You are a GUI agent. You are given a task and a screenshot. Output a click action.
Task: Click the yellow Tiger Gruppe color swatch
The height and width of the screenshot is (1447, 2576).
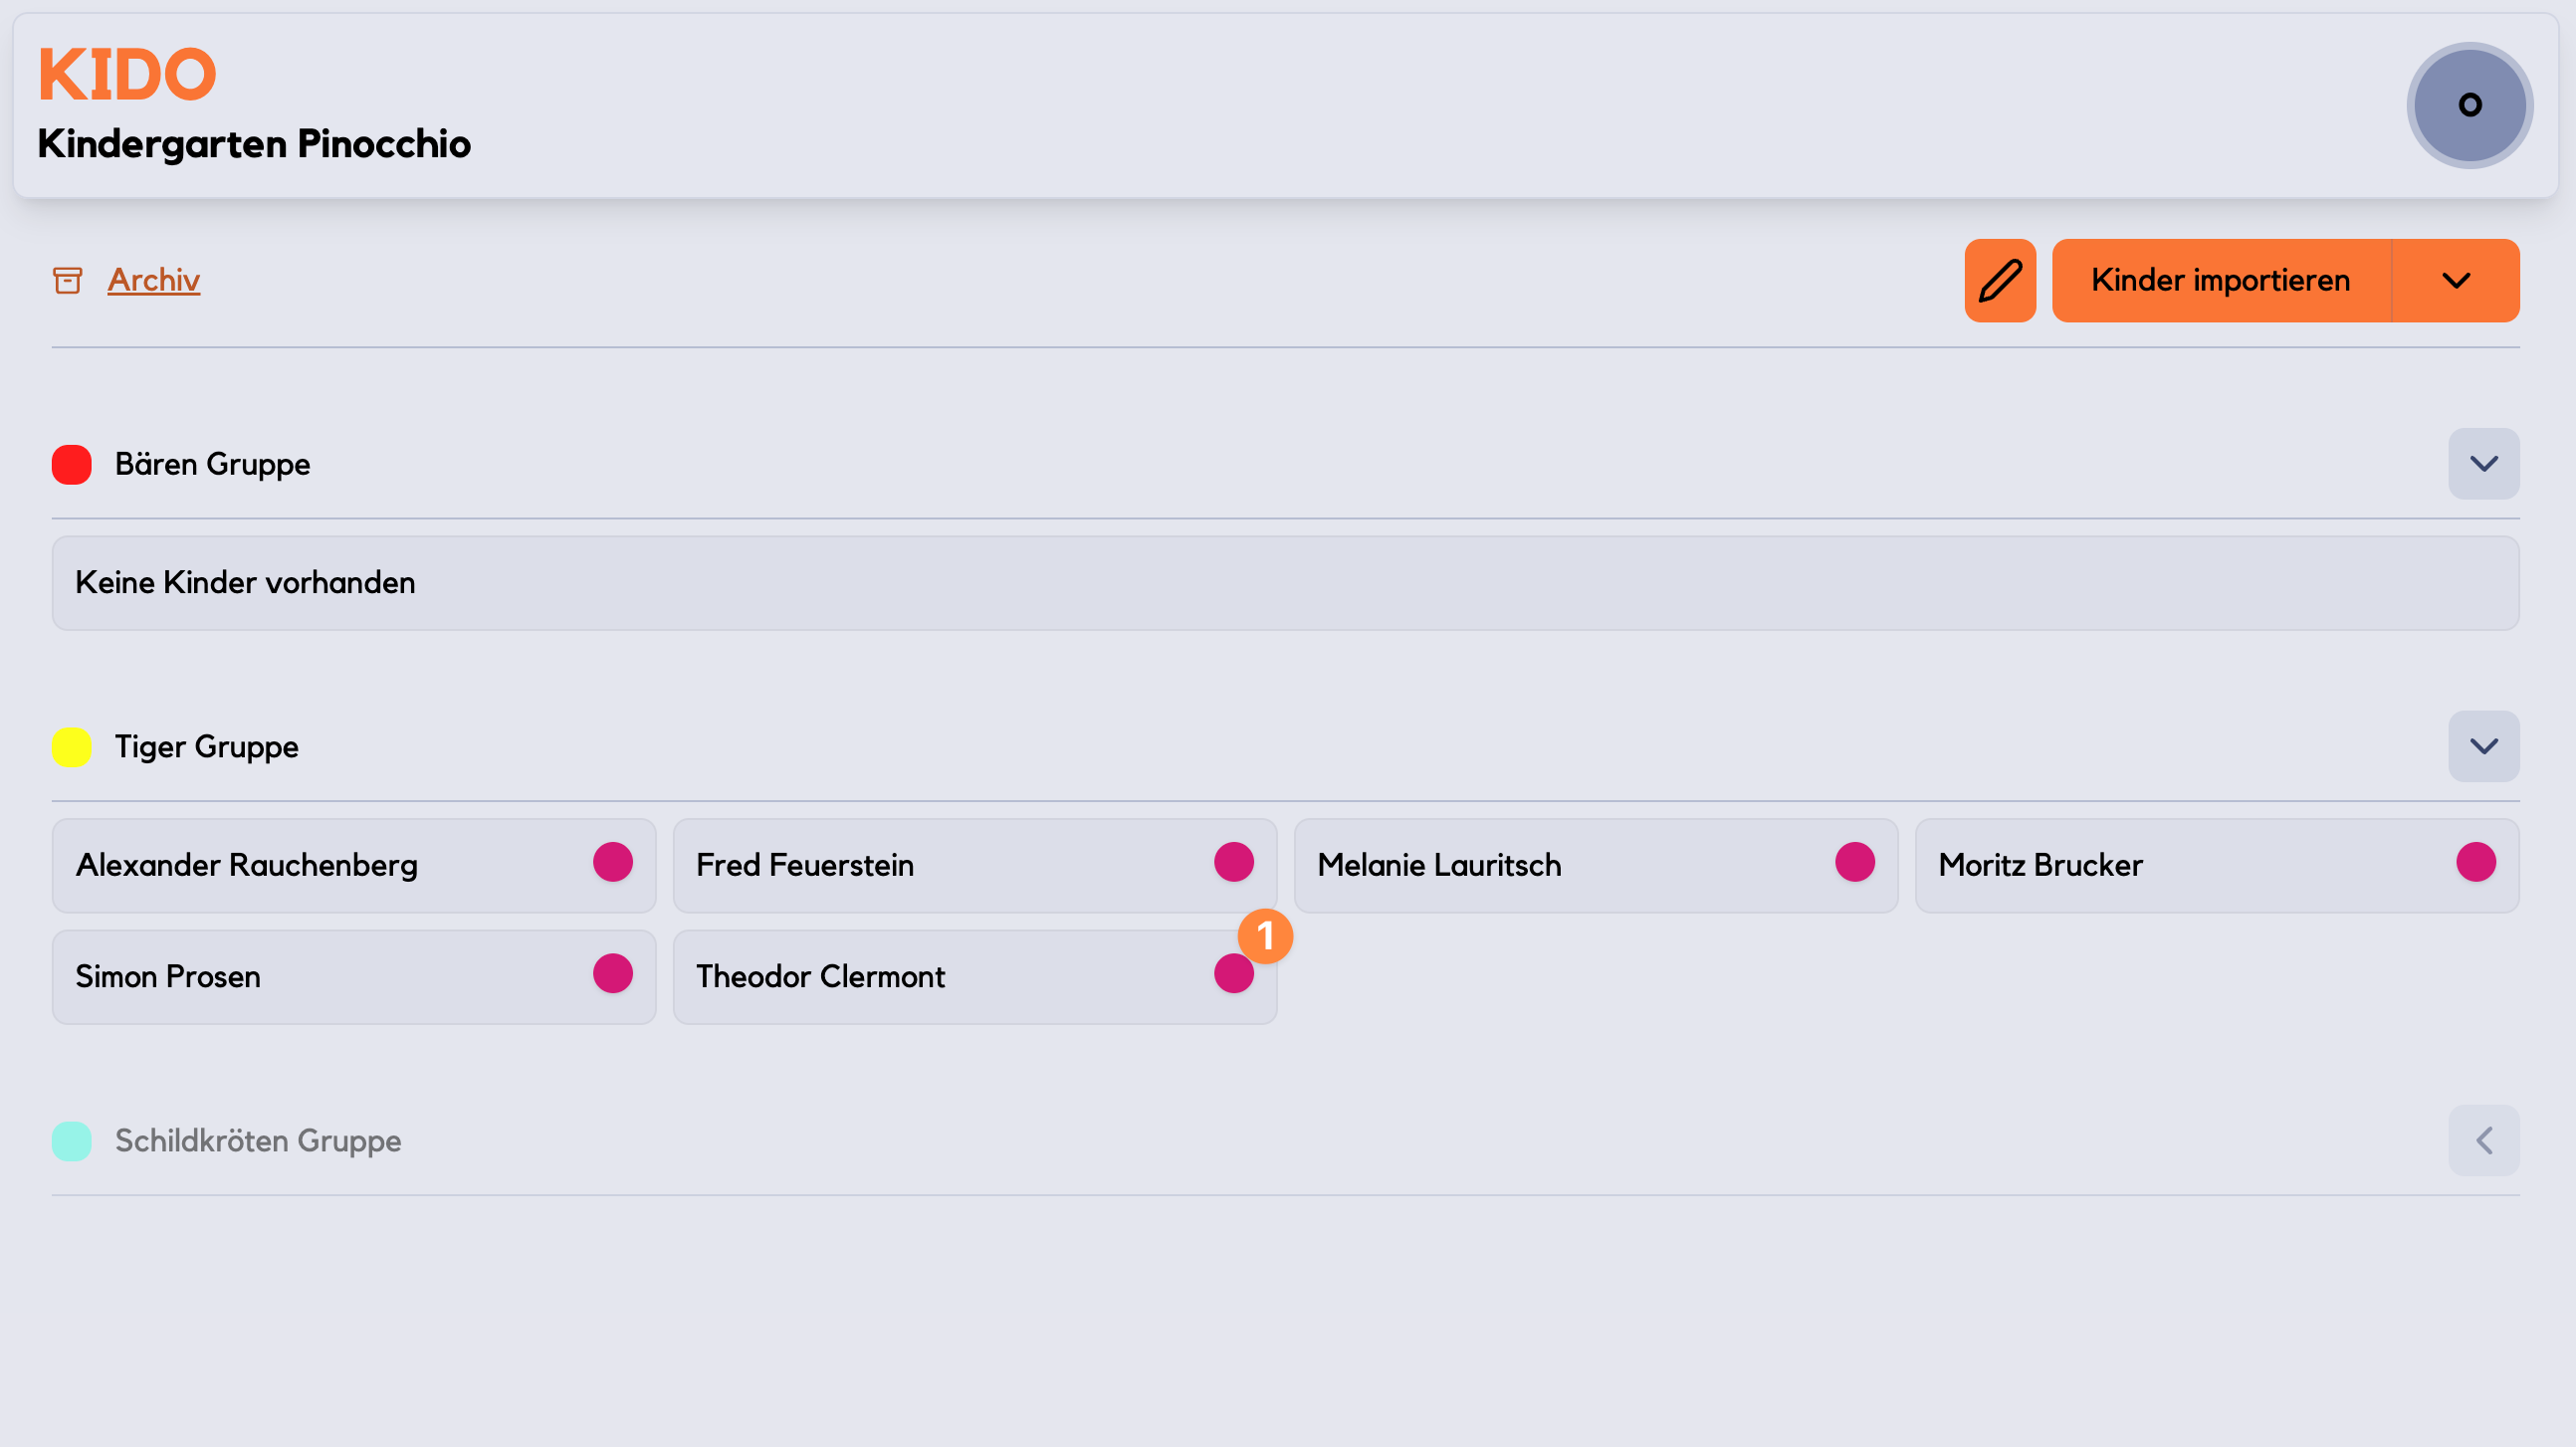pyautogui.click(x=72, y=747)
